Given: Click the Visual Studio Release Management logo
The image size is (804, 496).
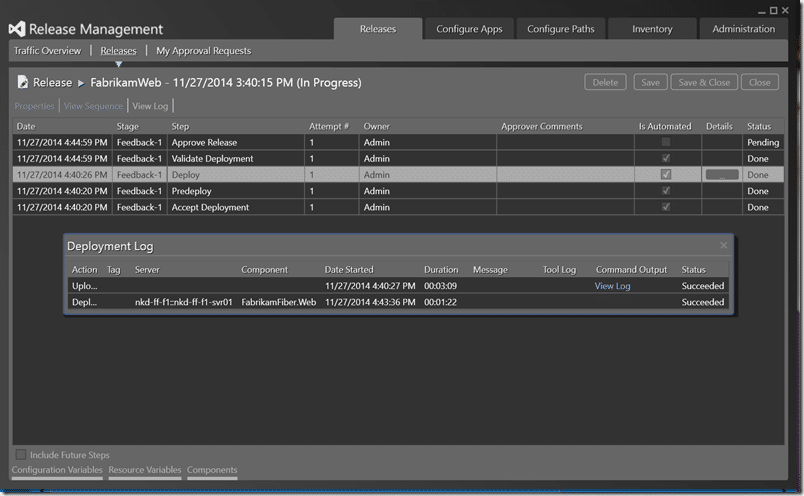Looking at the screenshot, I should pyautogui.click(x=17, y=29).
